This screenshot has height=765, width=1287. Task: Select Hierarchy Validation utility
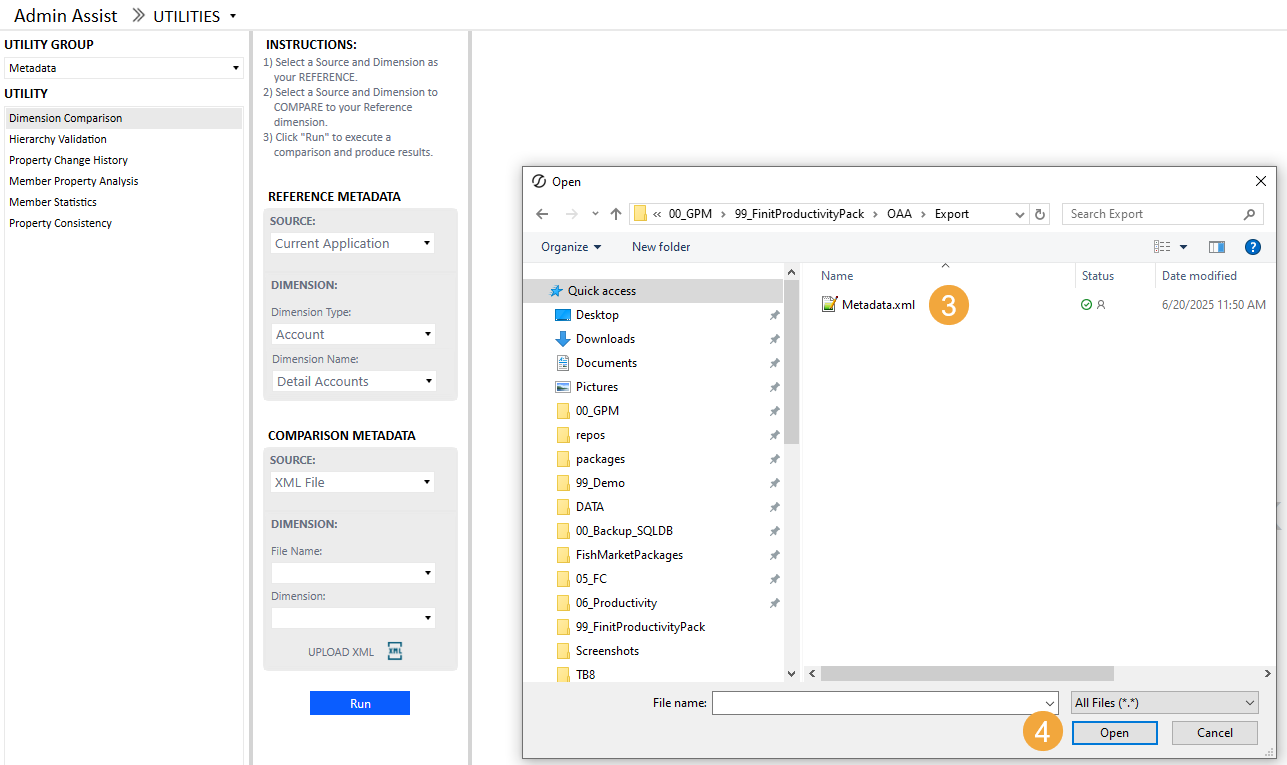(x=58, y=139)
